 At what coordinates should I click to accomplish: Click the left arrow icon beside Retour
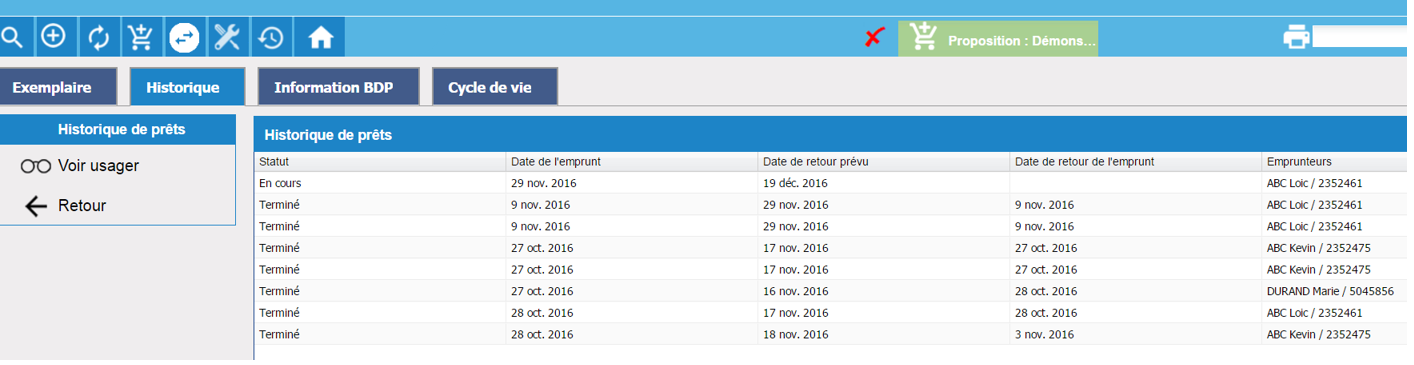click(36, 206)
